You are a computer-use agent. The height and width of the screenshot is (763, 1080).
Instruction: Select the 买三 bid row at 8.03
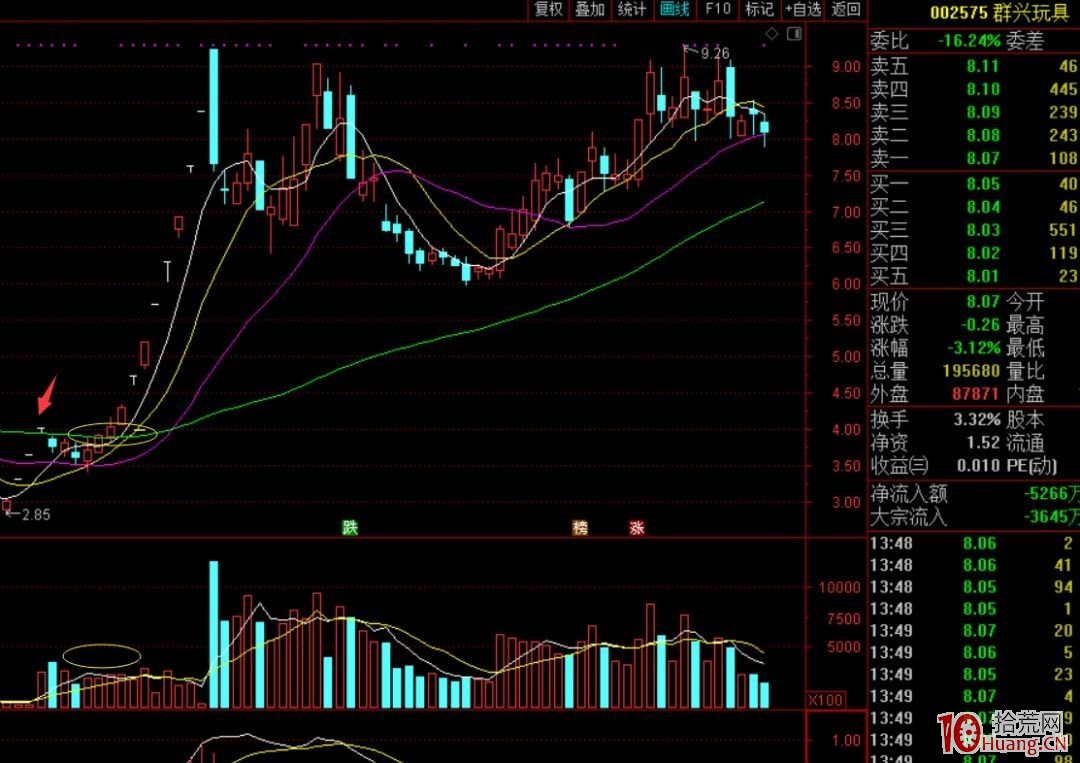973,230
